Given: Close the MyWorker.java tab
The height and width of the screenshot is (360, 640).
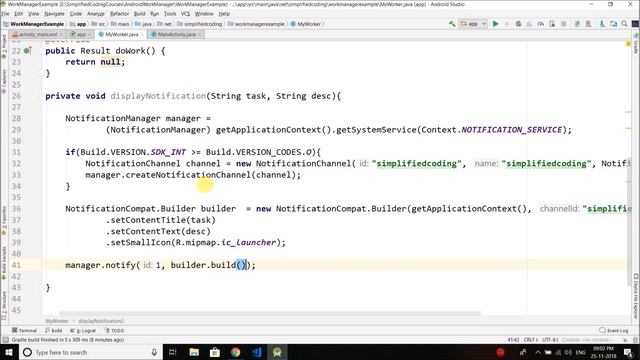Looking at the screenshot, I should point(142,35).
